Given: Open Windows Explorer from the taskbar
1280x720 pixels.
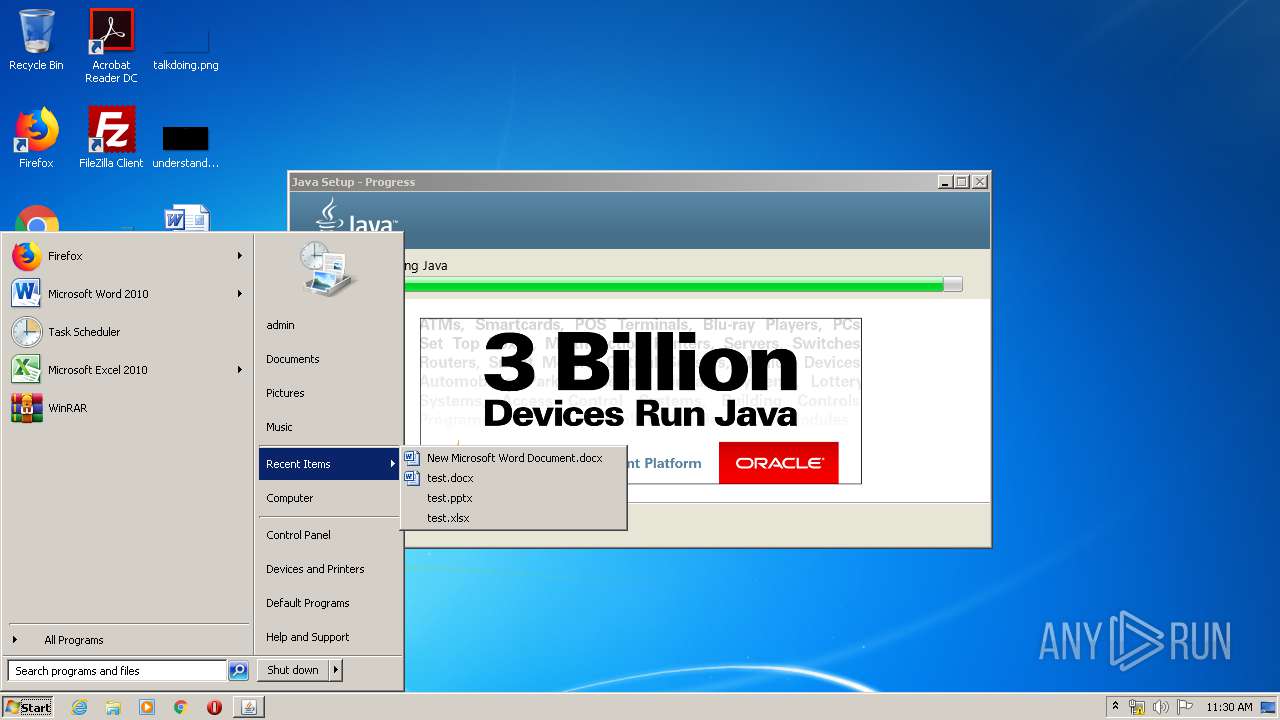Looking at the screenshot, I should pos(113,707).
